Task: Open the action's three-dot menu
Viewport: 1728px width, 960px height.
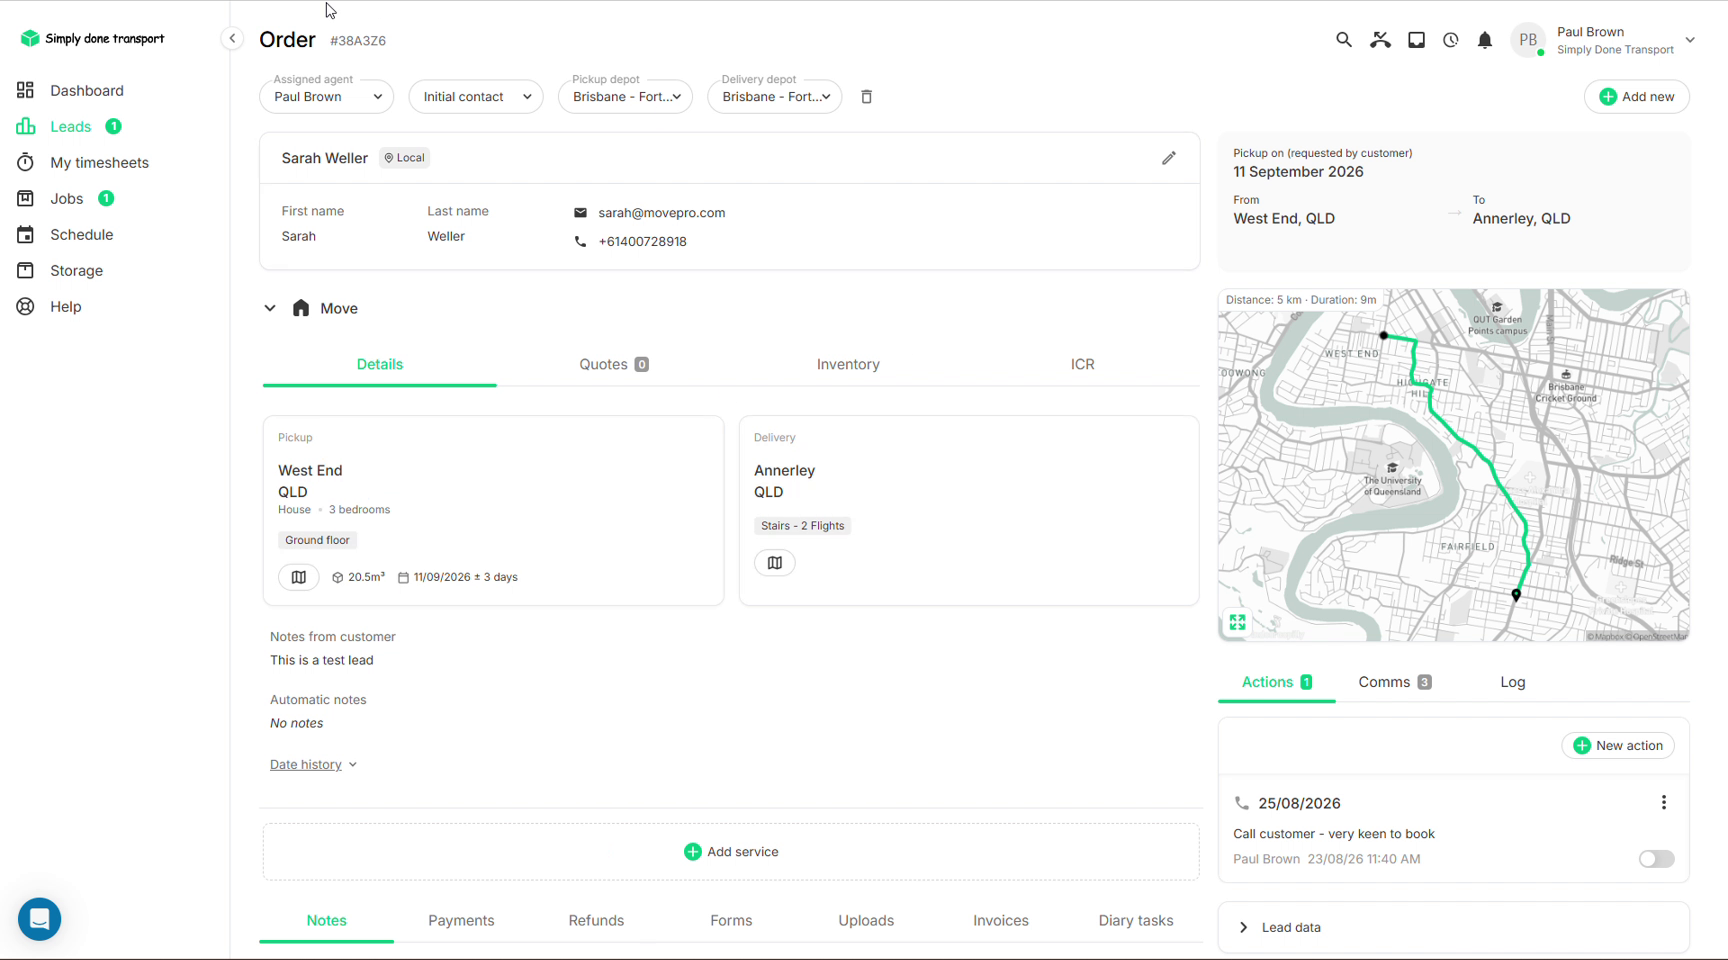Action: [x=1663, y=803]
